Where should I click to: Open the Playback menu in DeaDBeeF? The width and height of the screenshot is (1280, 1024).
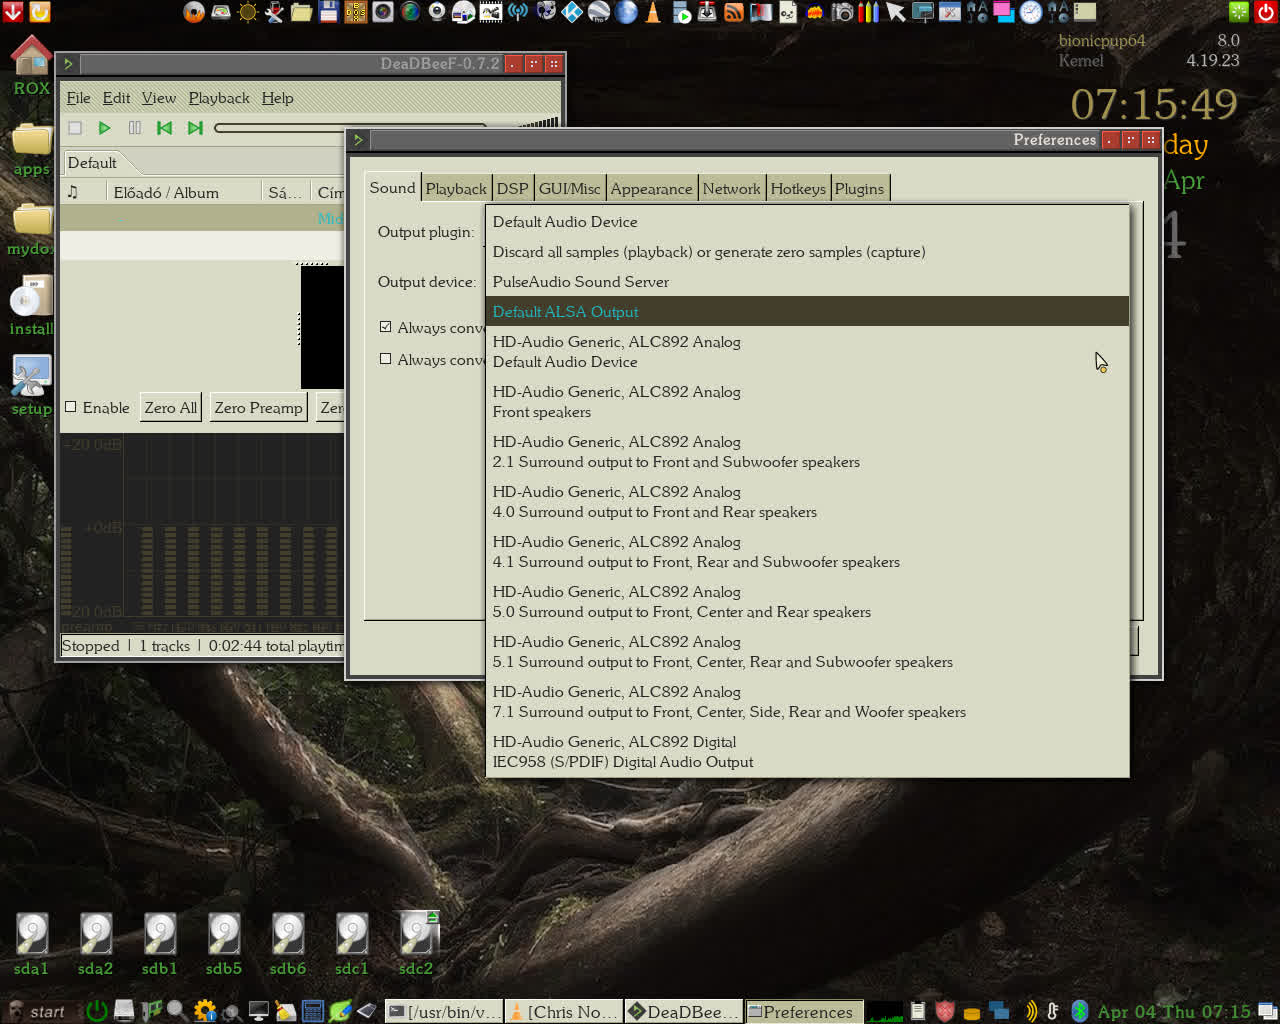[219, 98]
